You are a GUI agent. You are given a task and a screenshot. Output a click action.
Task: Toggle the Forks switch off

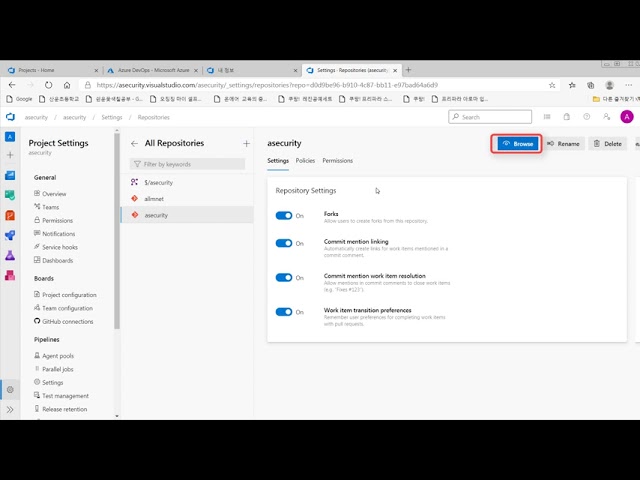[284, 216]
